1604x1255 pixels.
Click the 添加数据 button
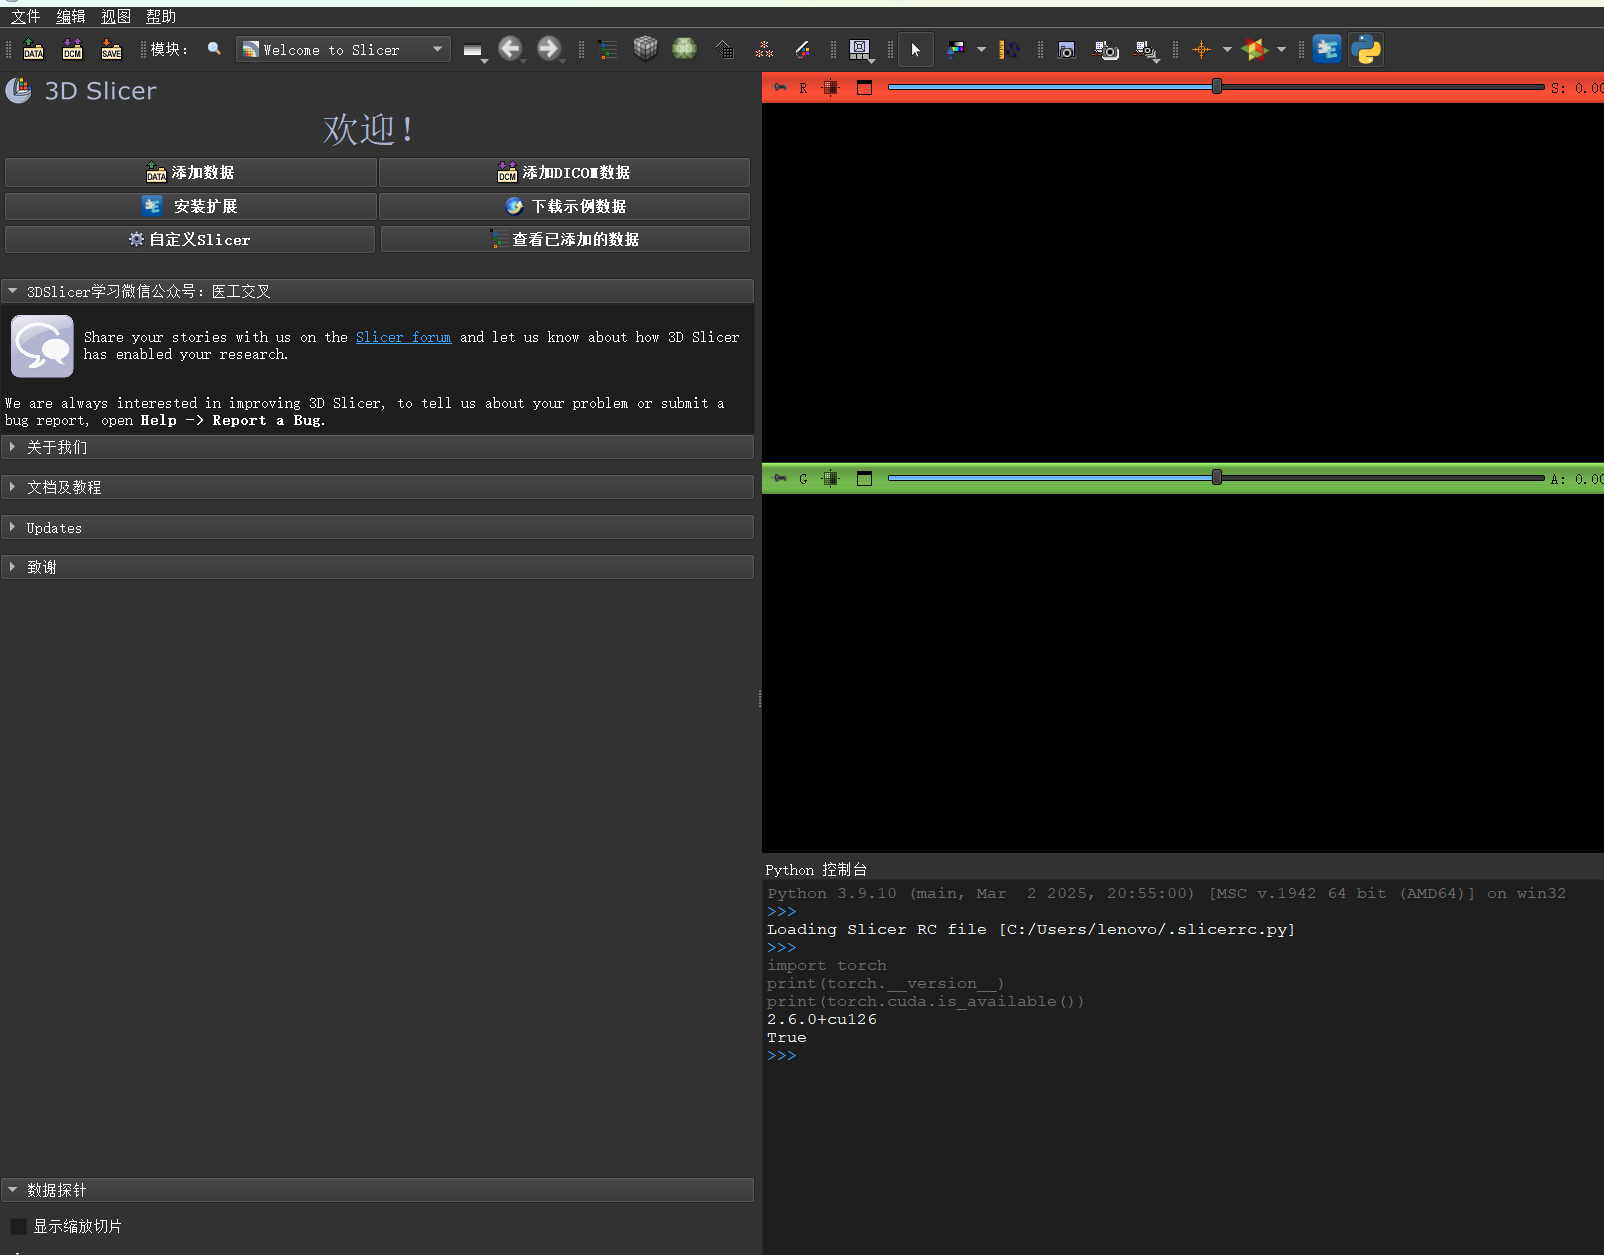click(190, 172)
